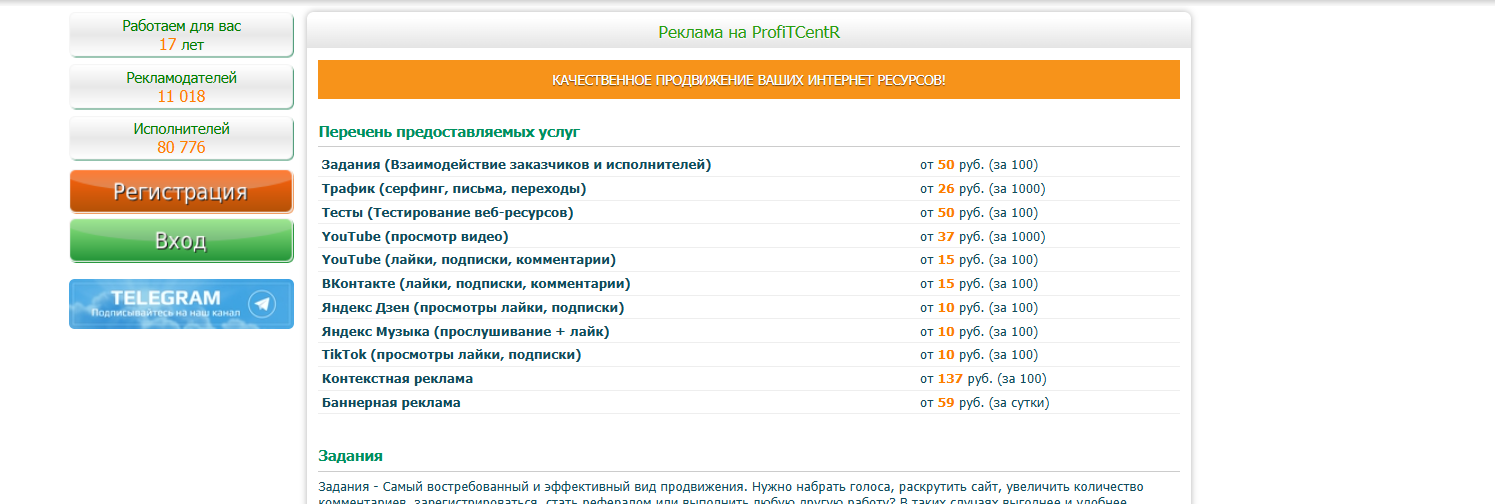The image size is (1495, 504).
Task: Click the green Задания section heading
Action: pyautogui.click(x=350, y=456)
